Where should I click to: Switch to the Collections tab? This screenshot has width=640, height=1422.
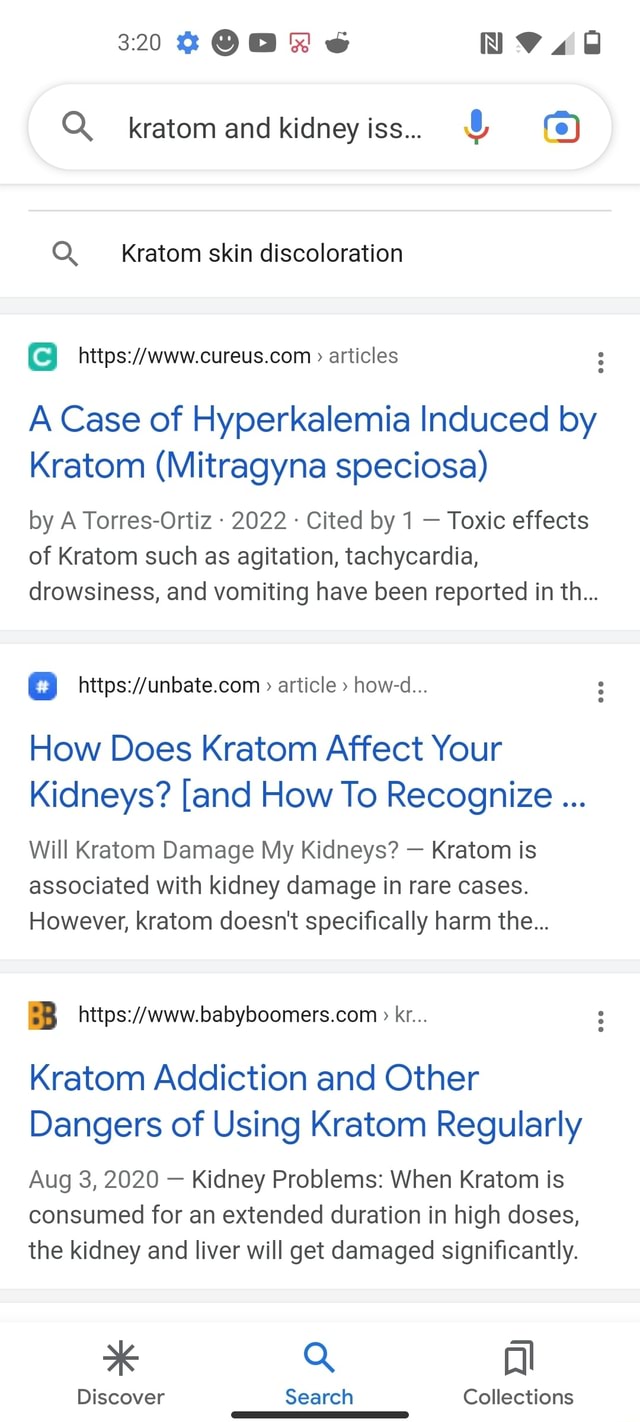tap(517, 1372)
